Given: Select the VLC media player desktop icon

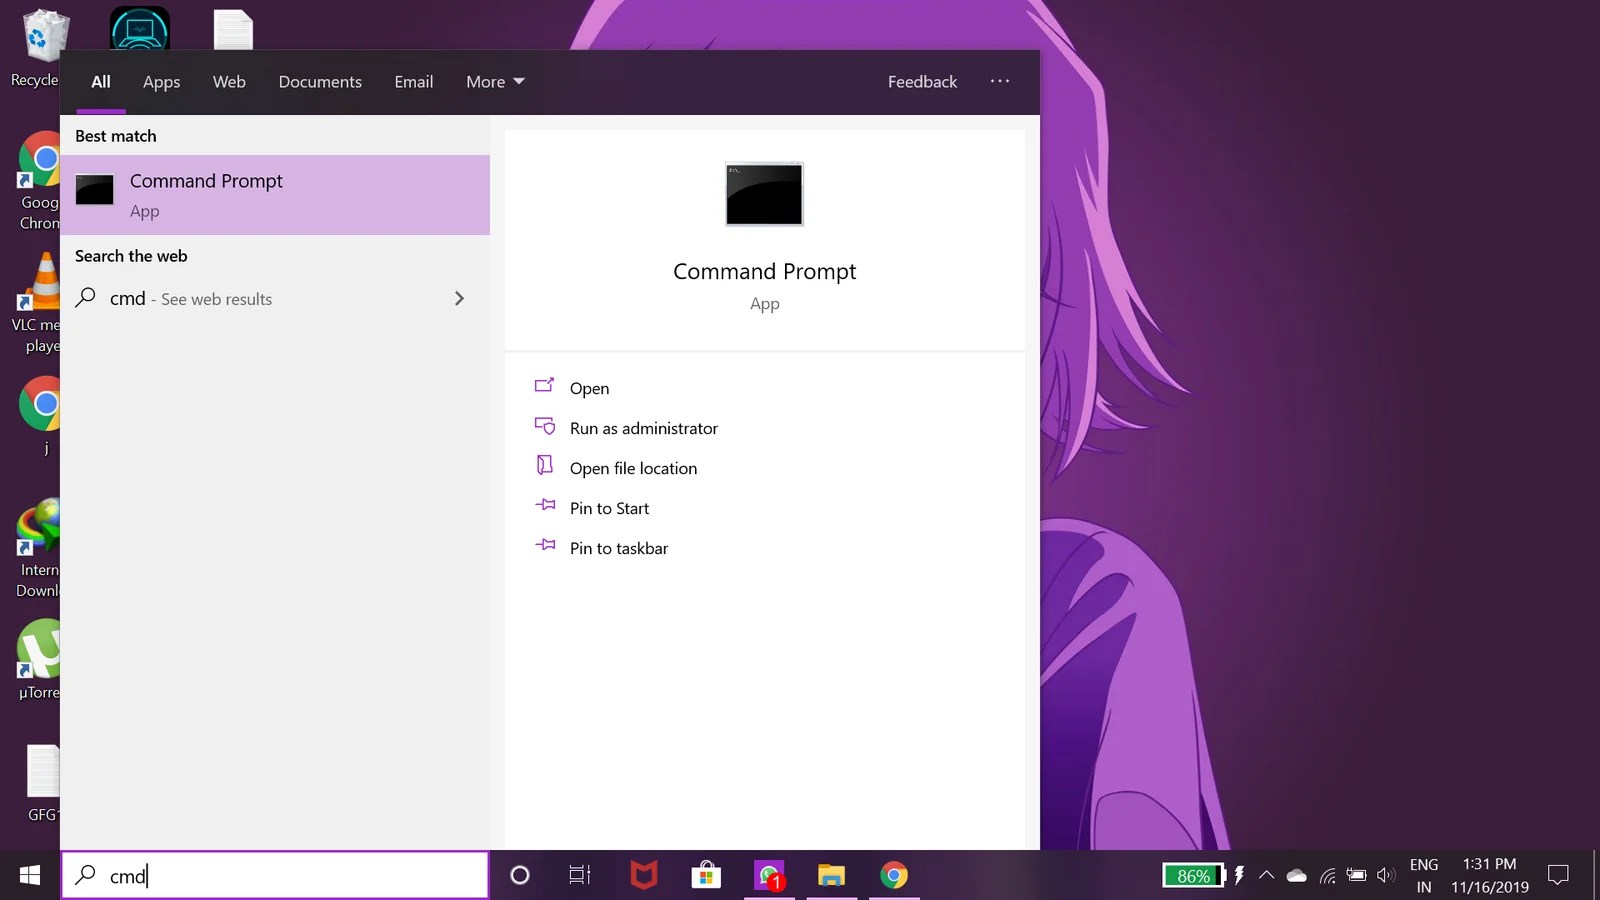Looking at the screenshot, I should tap(38, 303).
